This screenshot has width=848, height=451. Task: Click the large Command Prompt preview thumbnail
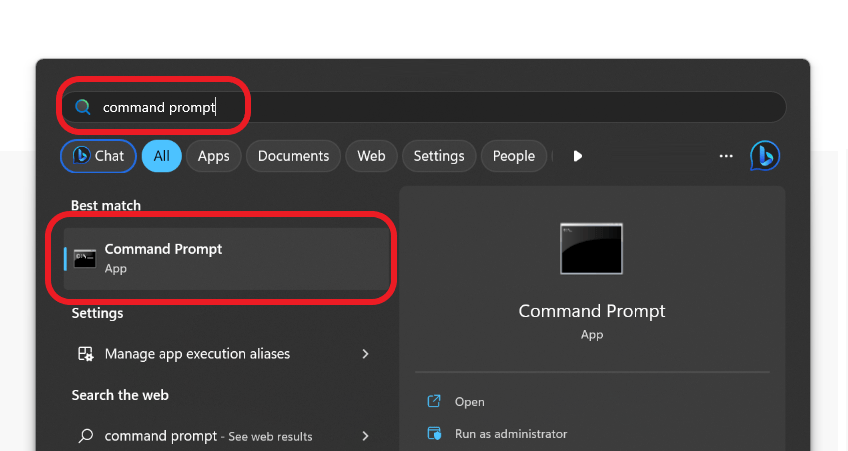[591, 249]
